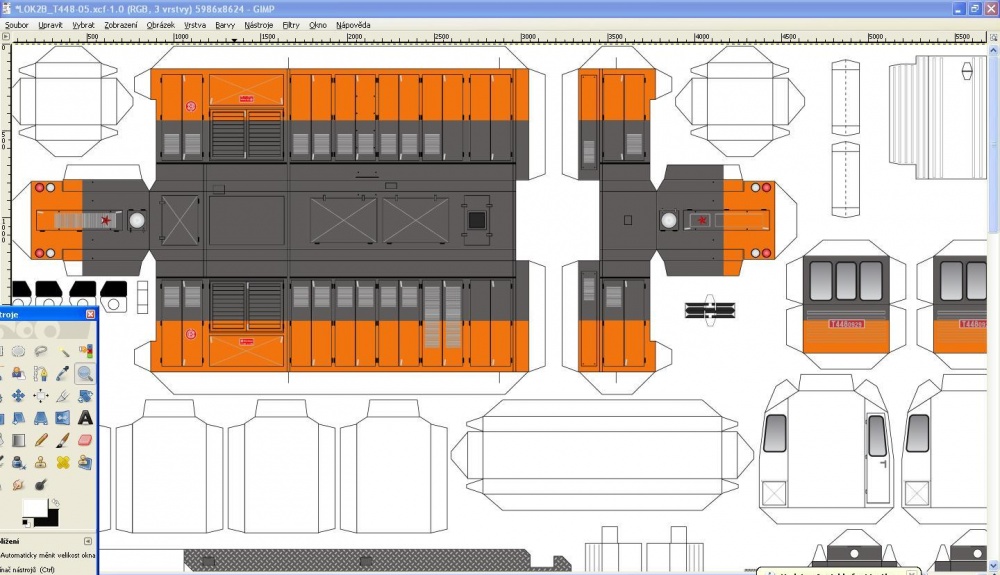Select the Rotate tool
The width and height of the screenshot is (1000, 575).
[x=85, y=396]
